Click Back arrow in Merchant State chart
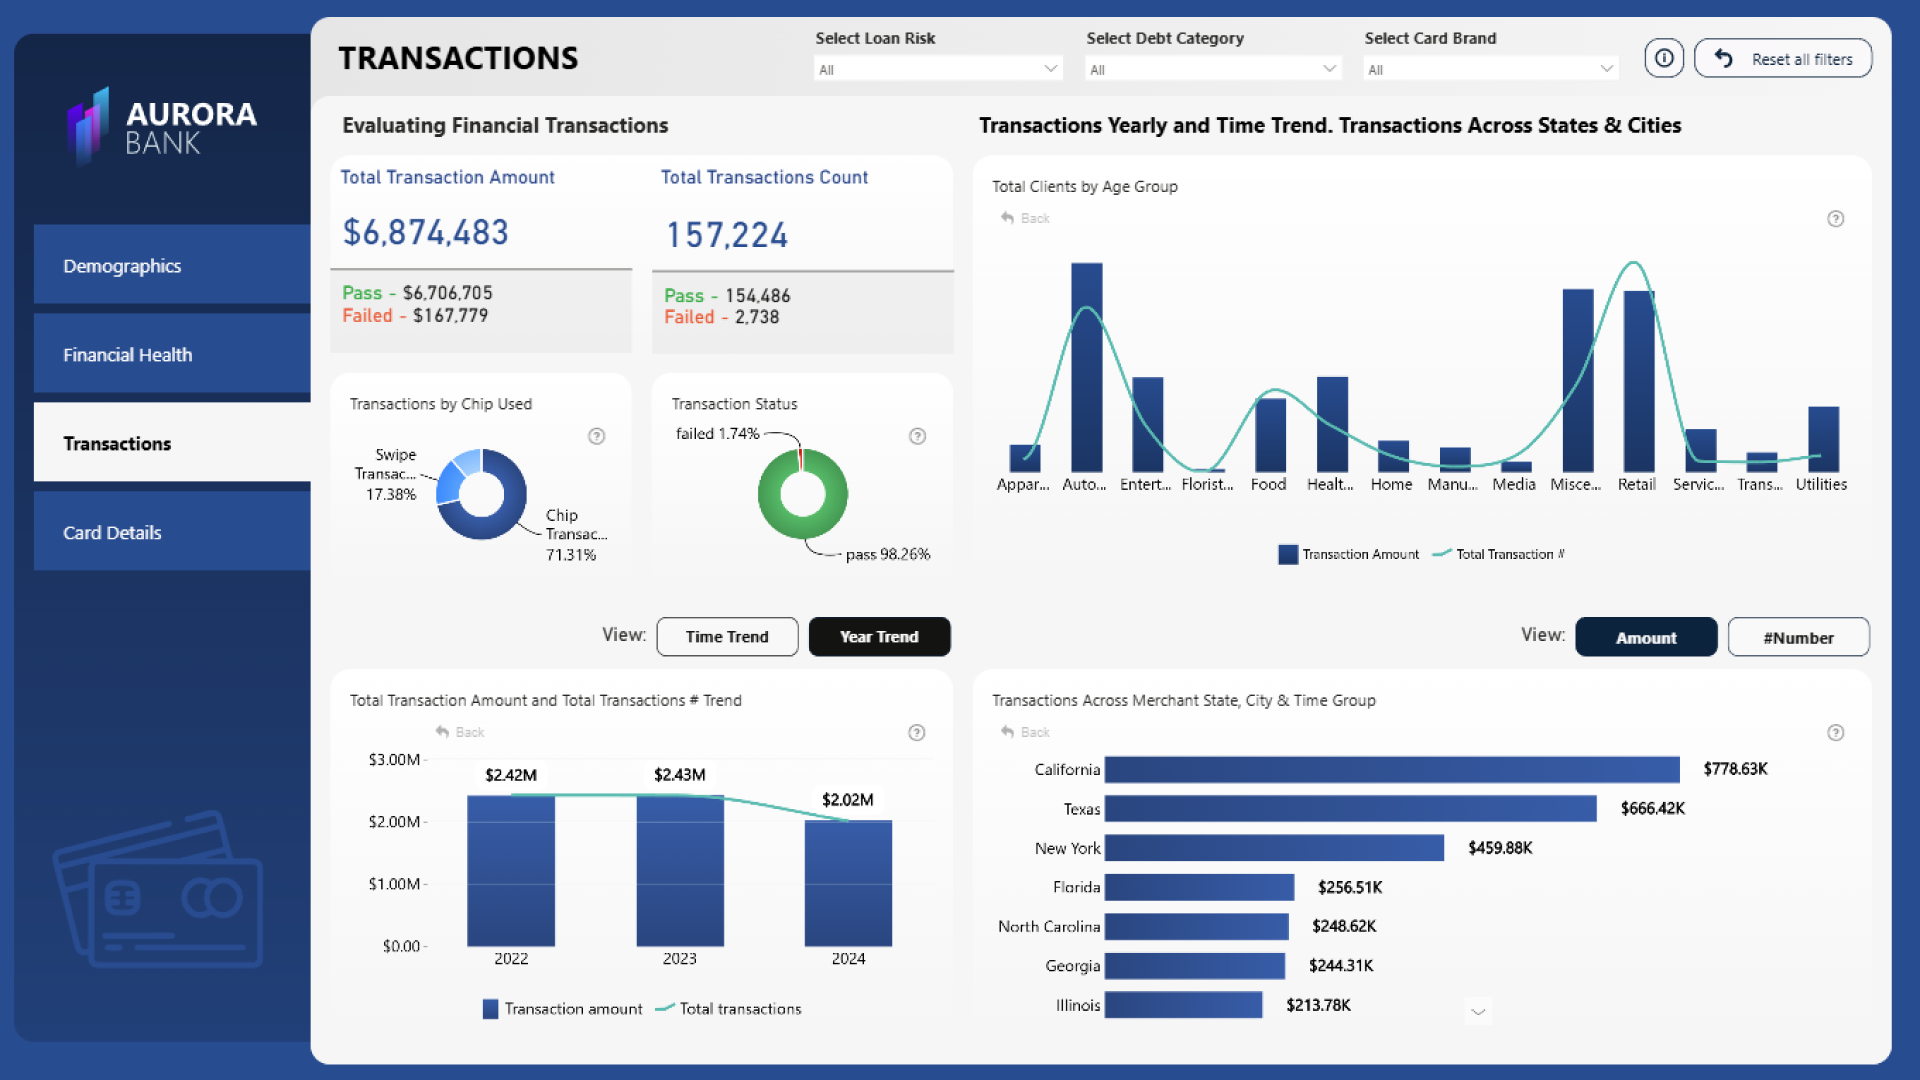 click(x=1007, y=732)
